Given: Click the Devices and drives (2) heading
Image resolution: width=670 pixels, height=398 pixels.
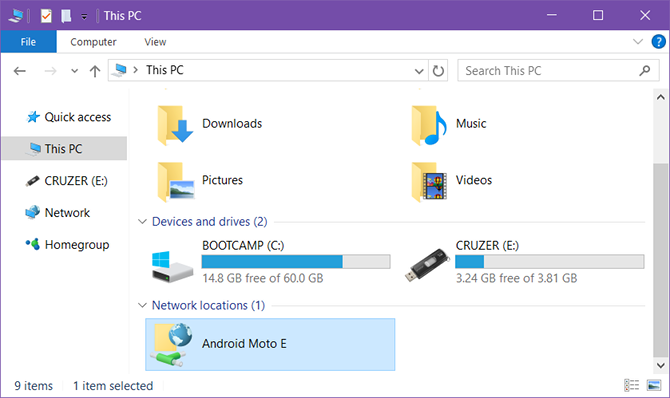Looking at the screenshot, I should point(209,221).
